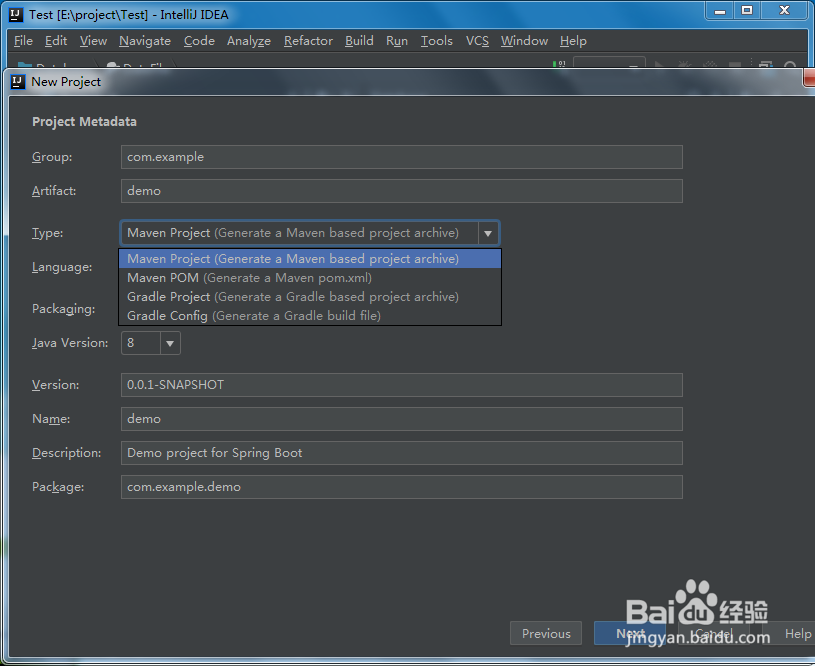This screenshot has height=666, width=815.
Task: Click the Description input field
Action: [402, 453]
